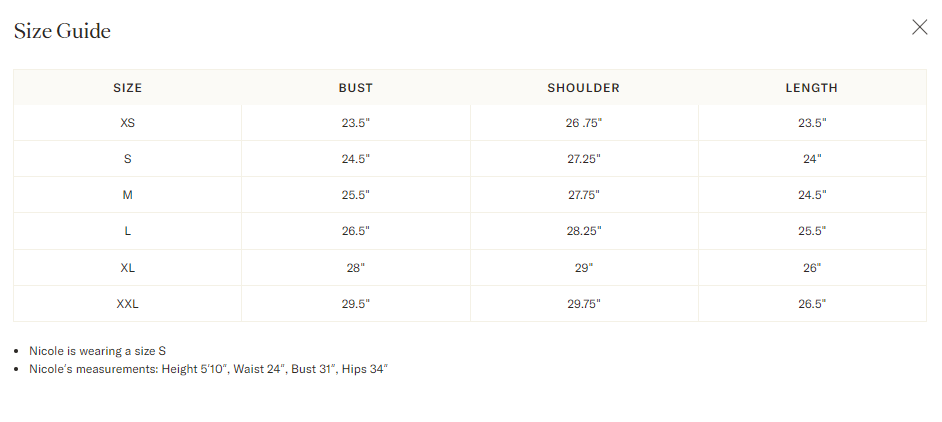Click the 28" bust value for XL

tap(356, 268)
